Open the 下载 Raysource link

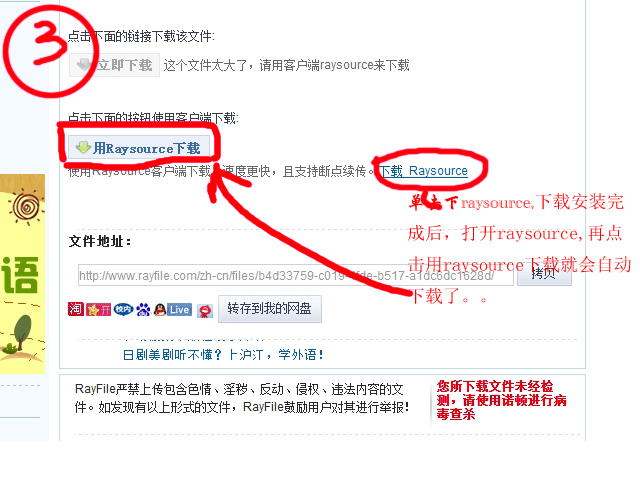(424, 171)
